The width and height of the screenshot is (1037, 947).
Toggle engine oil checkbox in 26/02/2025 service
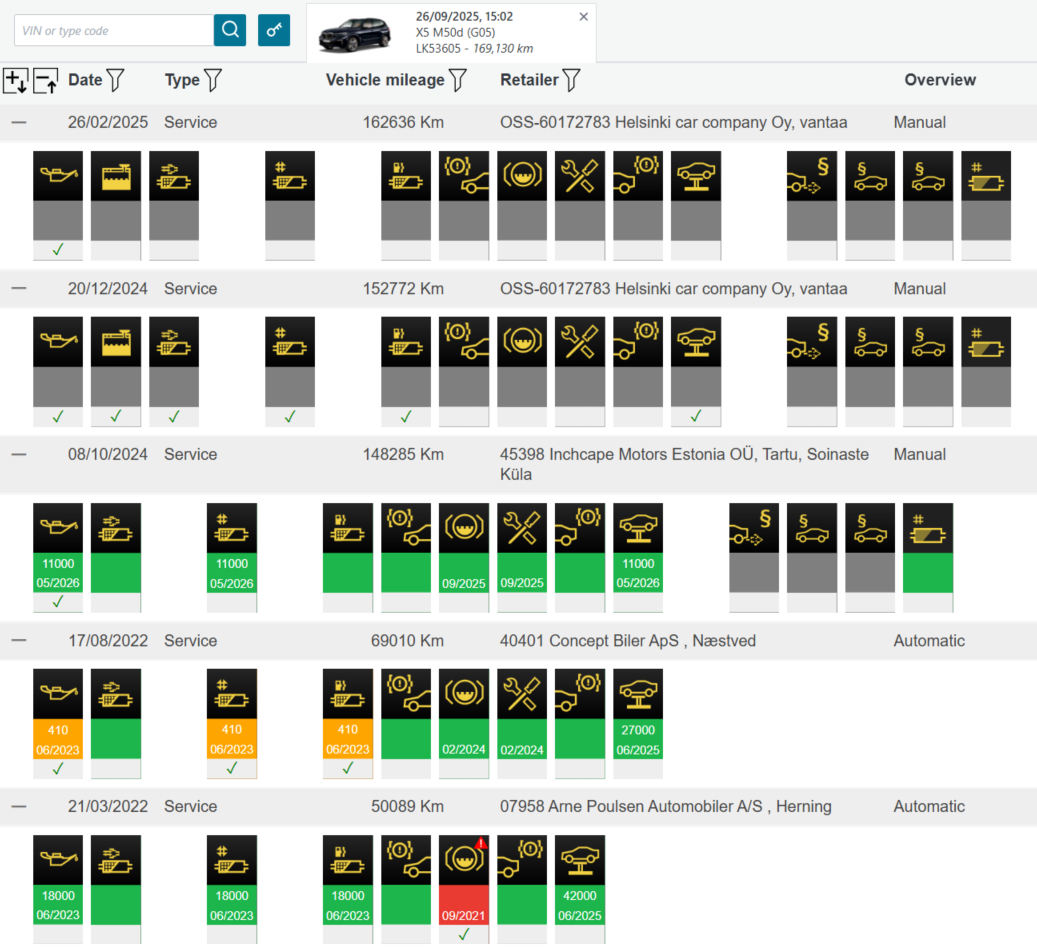tap(58, 250)
